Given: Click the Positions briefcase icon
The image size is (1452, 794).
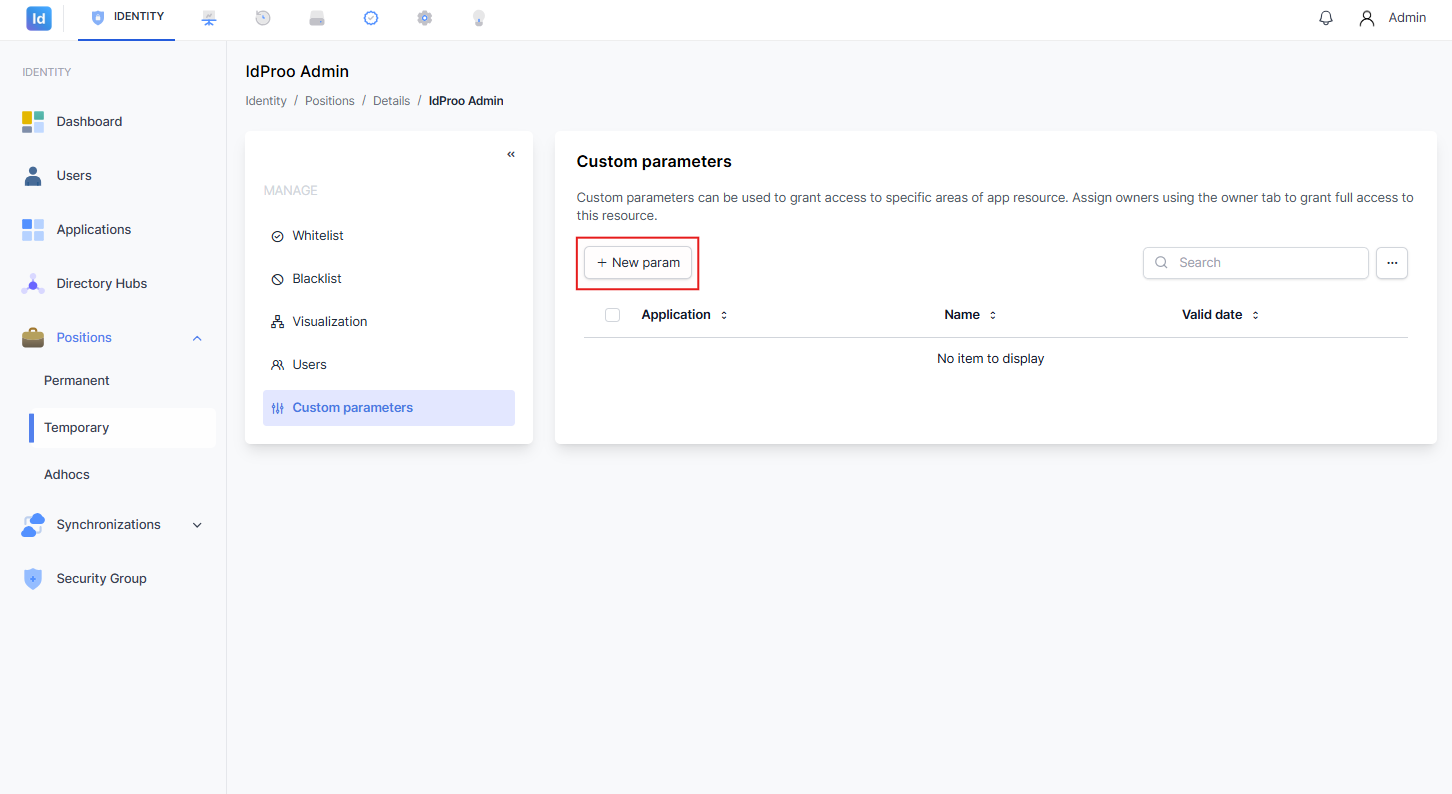Looking at the screenshot, I should (33, 338).
